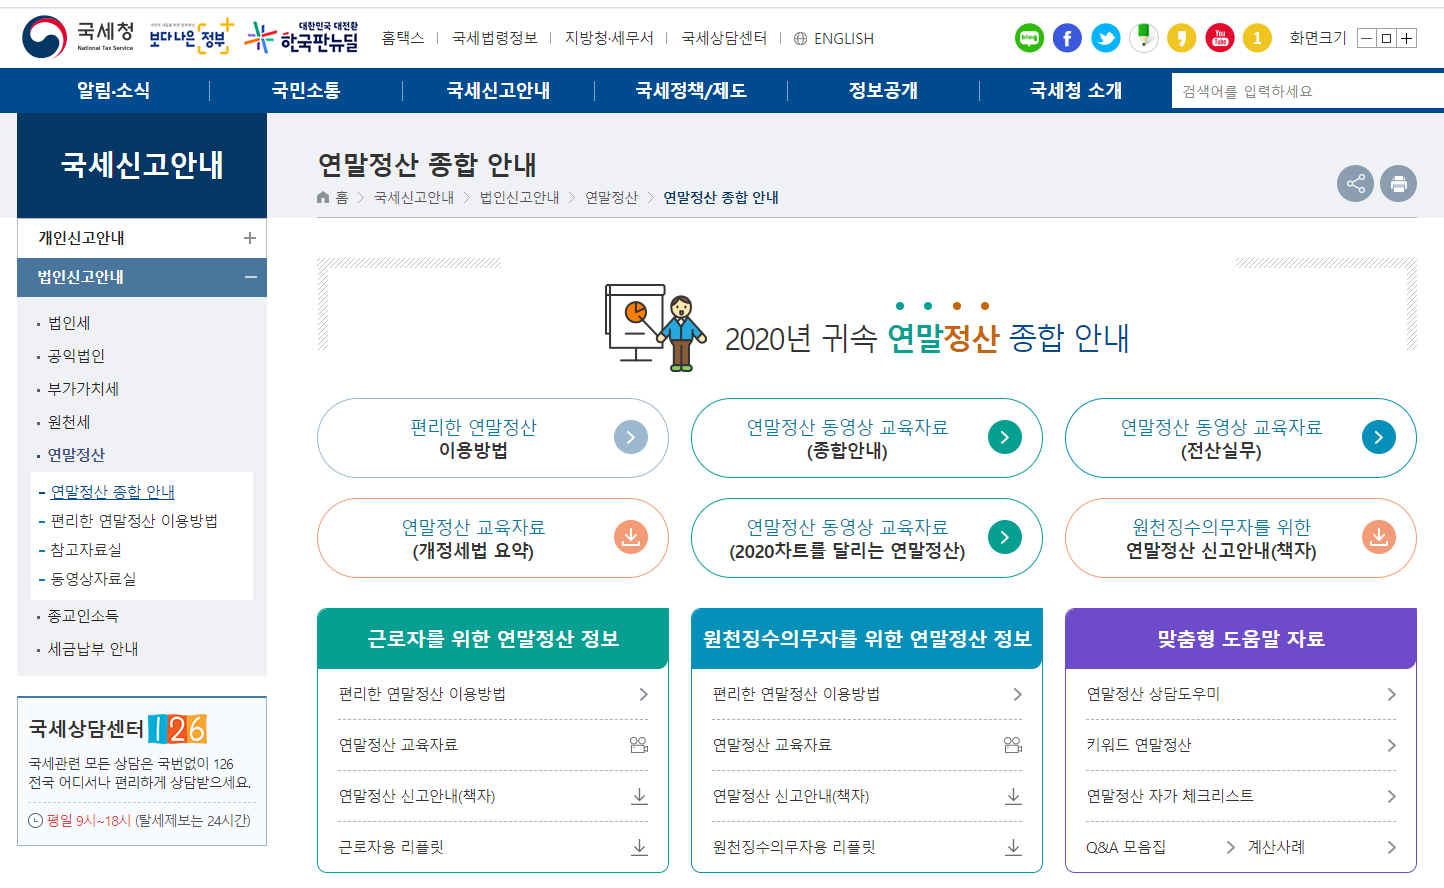Click the 대한민국 대전환 한국판뉴딜 banner logo

tap(302, 37)
